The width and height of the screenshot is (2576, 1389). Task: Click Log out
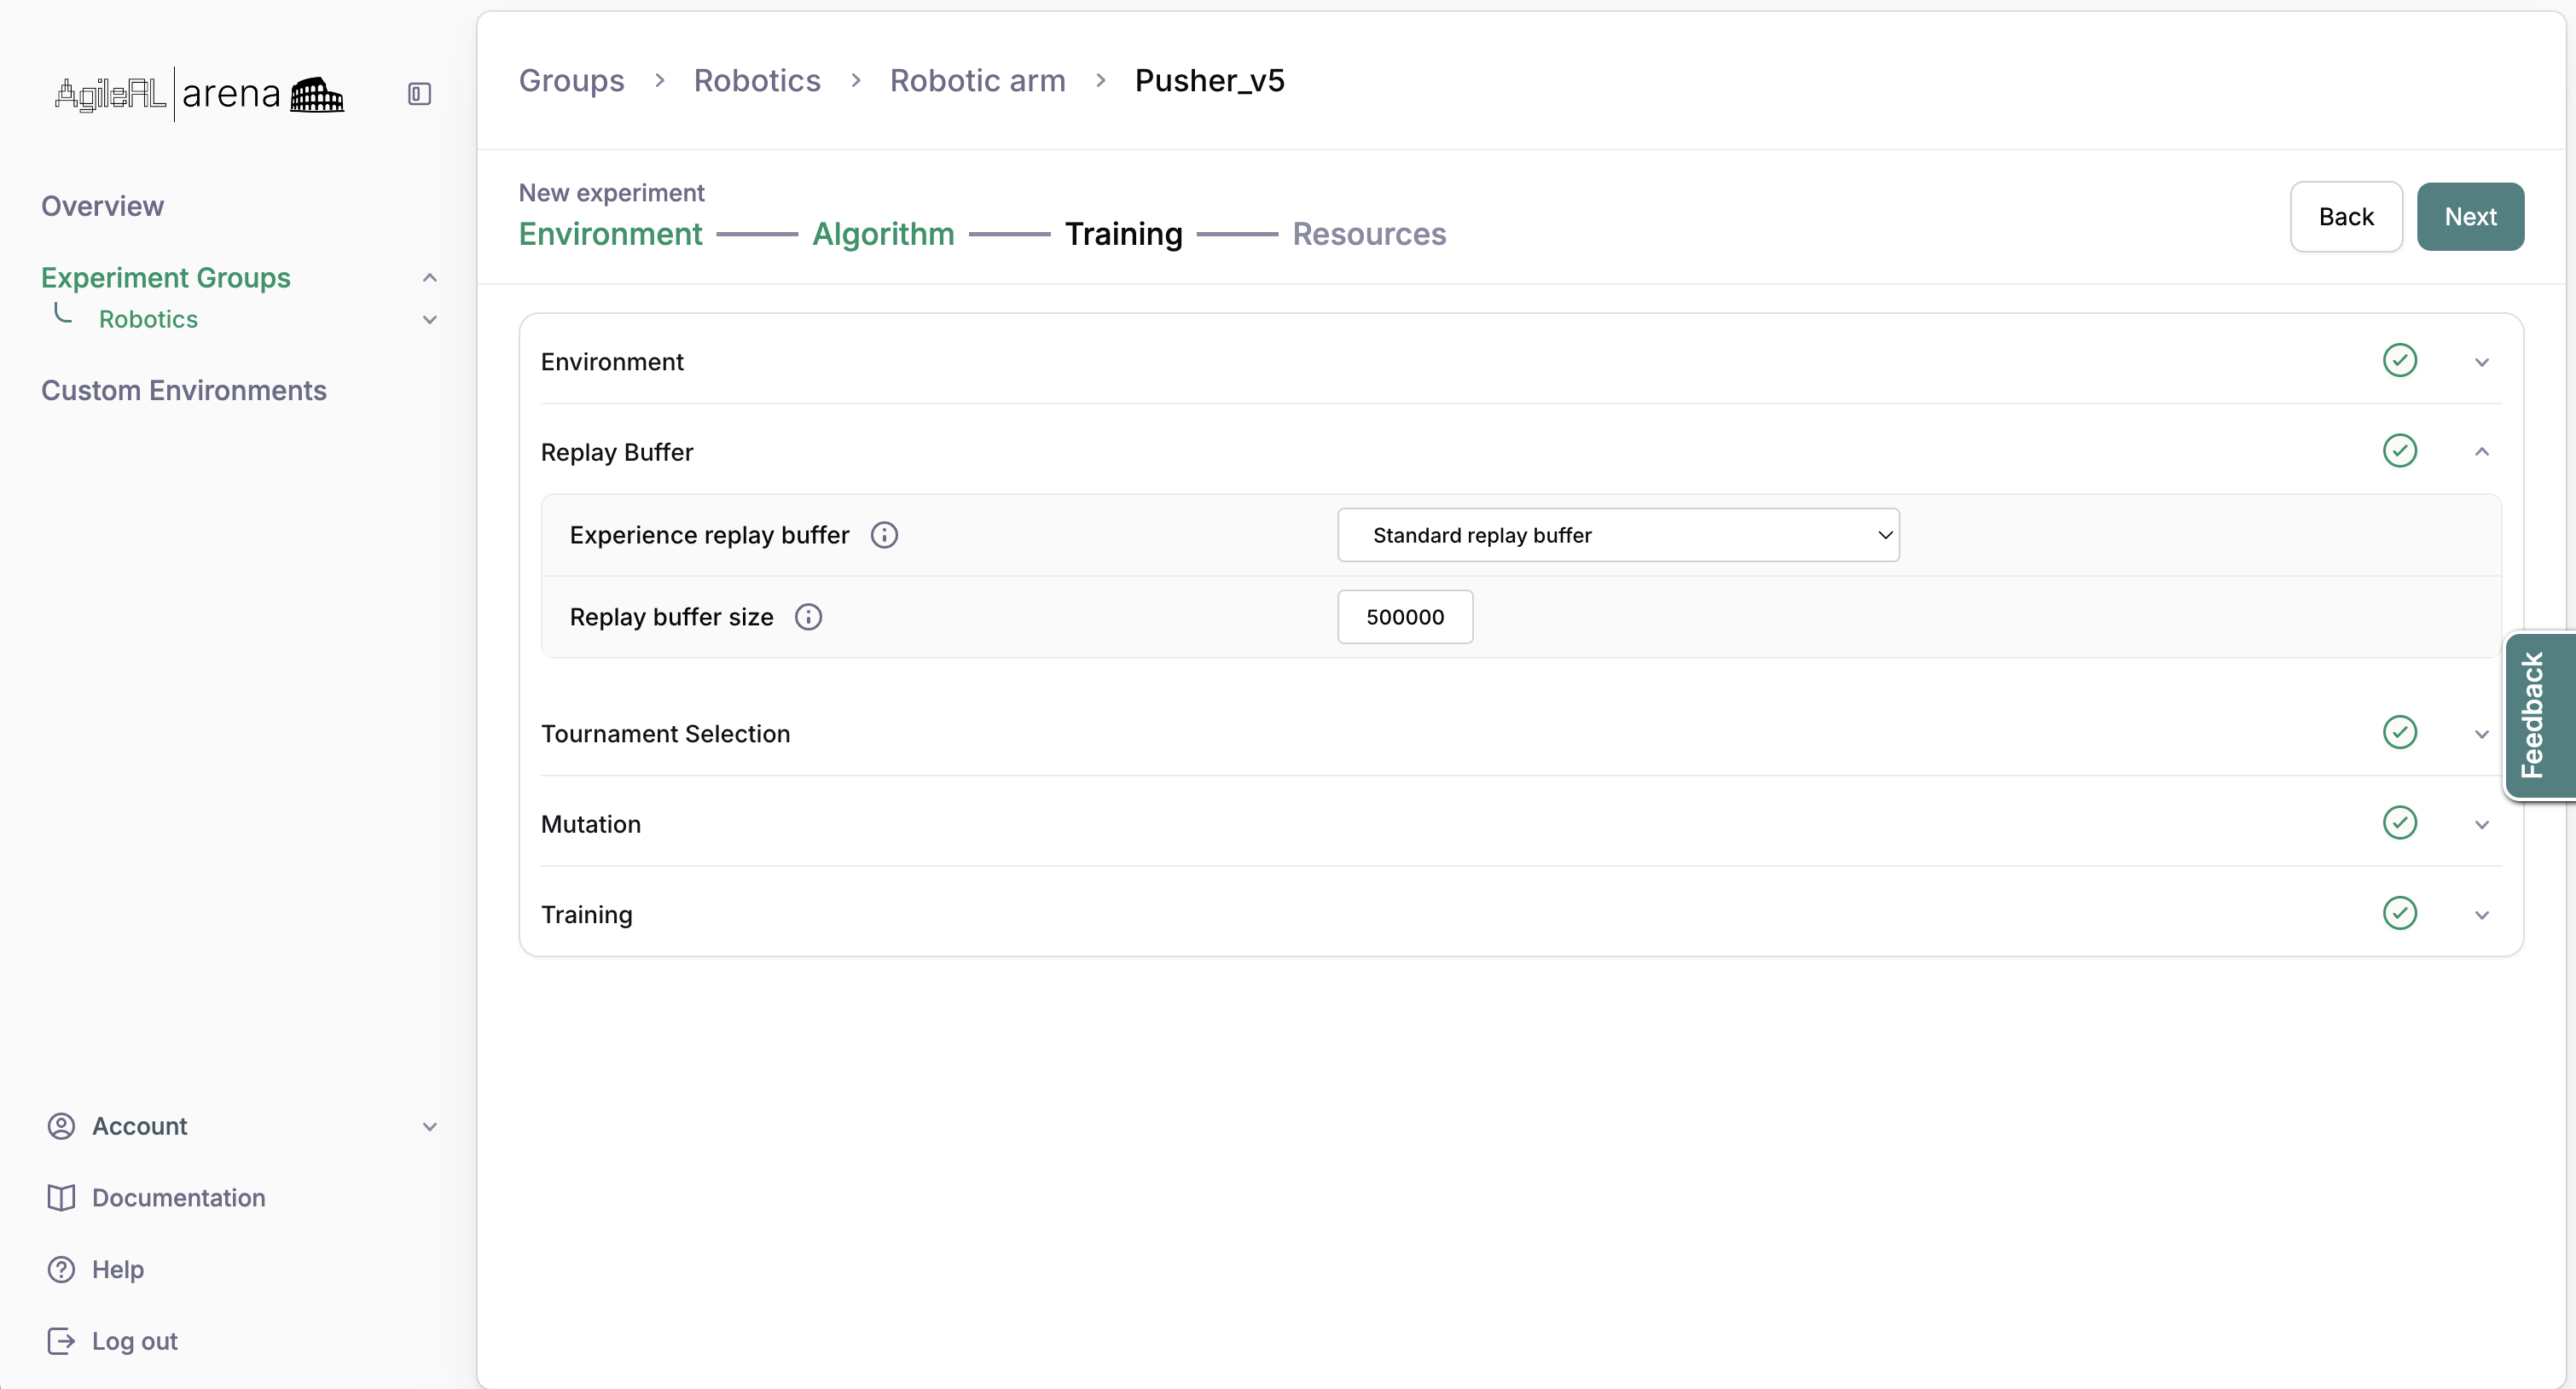coord(134,1341)
